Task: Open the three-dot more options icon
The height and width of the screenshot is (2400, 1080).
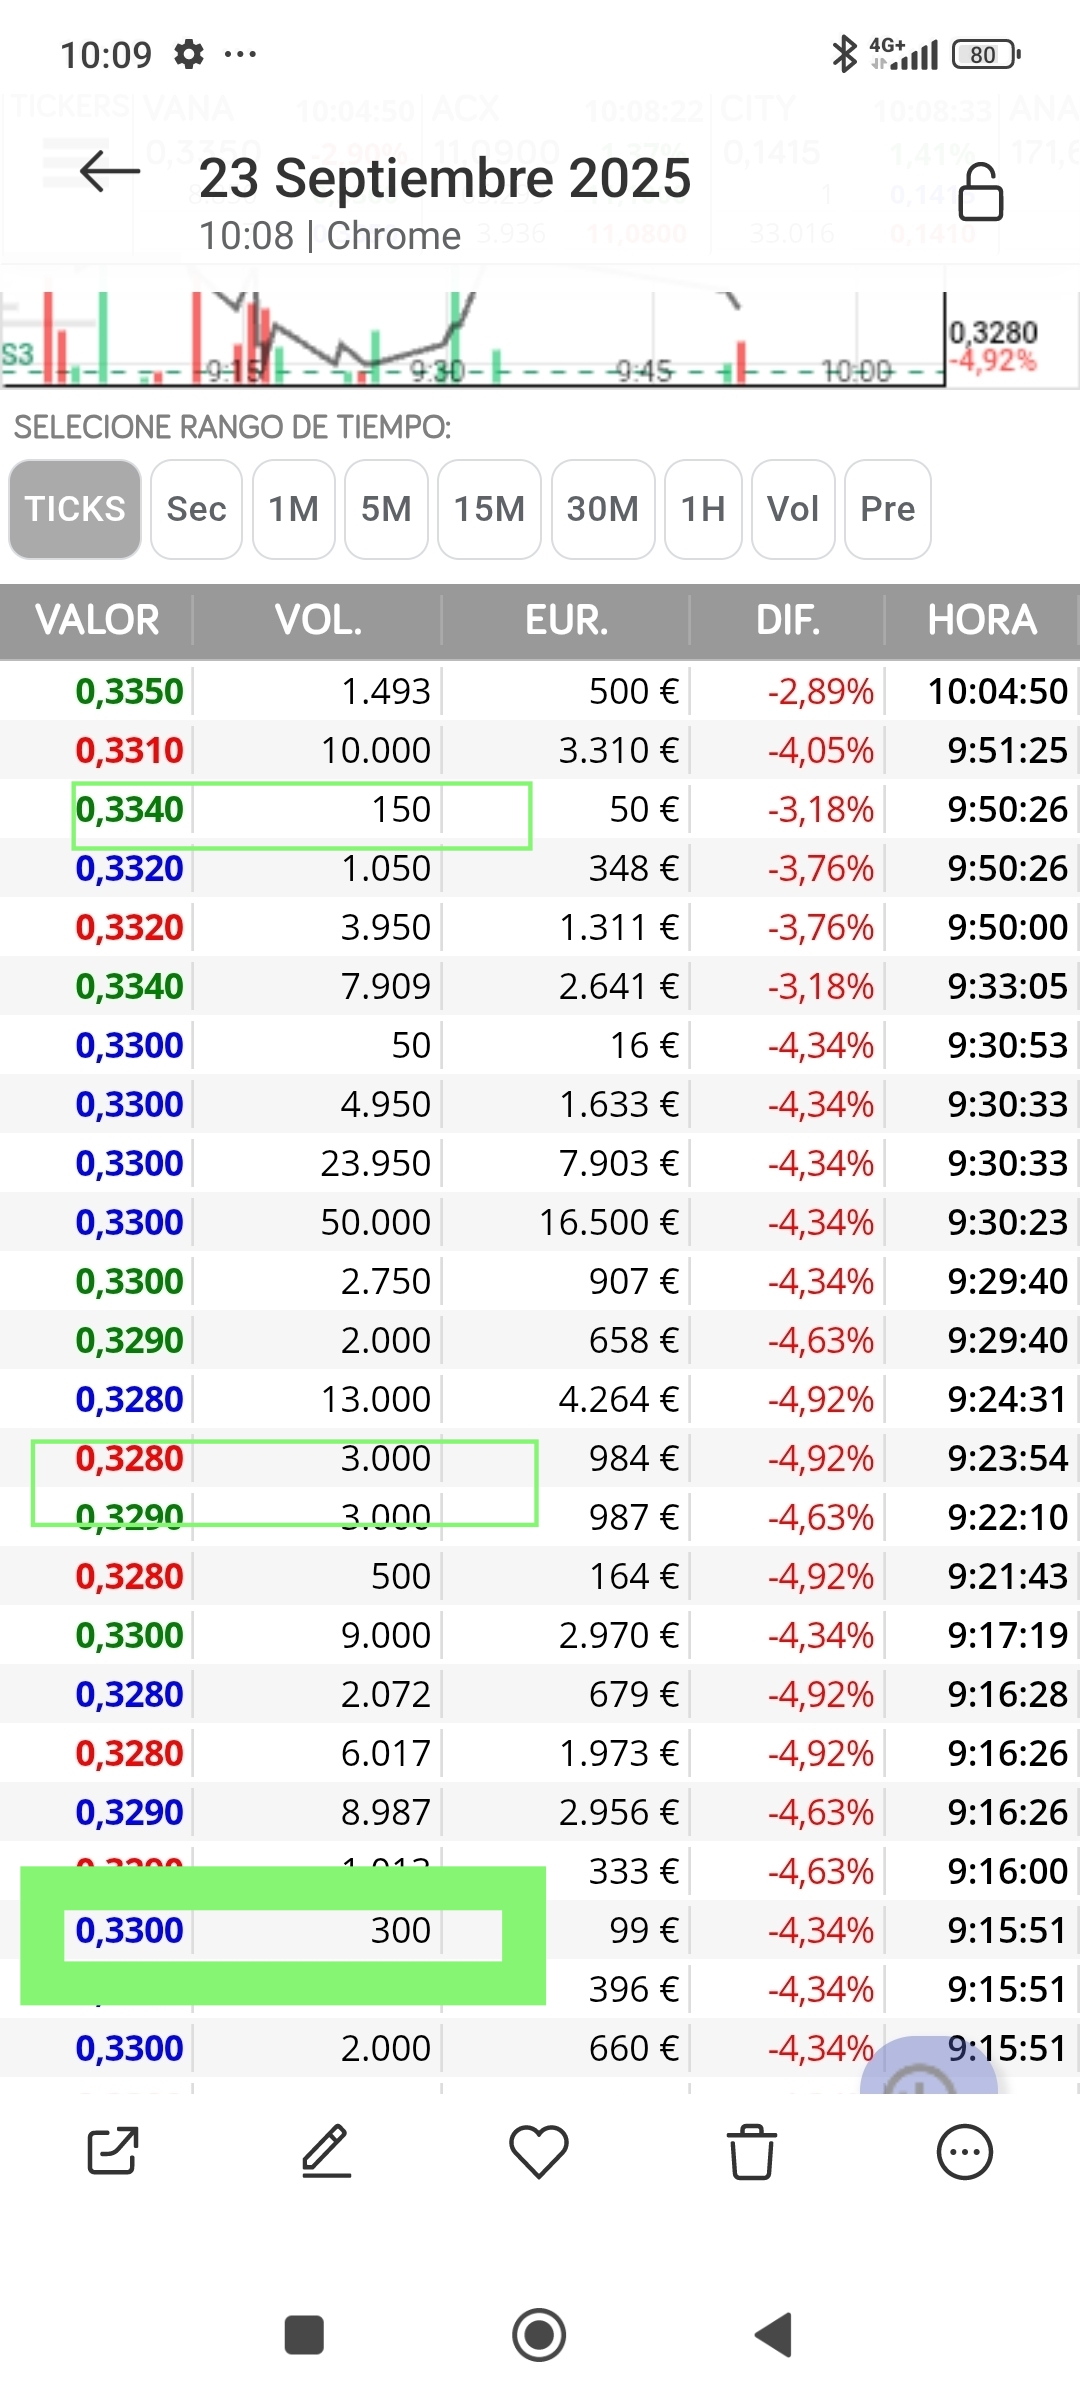Action: 965,2151
